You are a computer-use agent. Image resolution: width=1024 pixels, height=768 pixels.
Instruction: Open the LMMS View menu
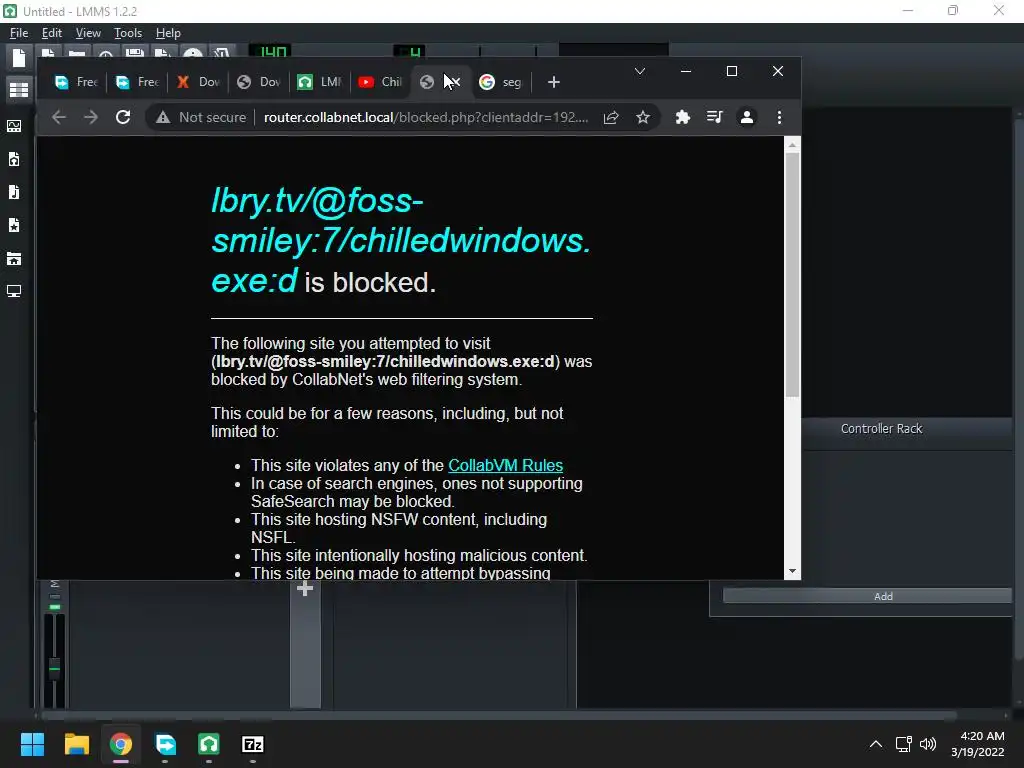(88, 33)
